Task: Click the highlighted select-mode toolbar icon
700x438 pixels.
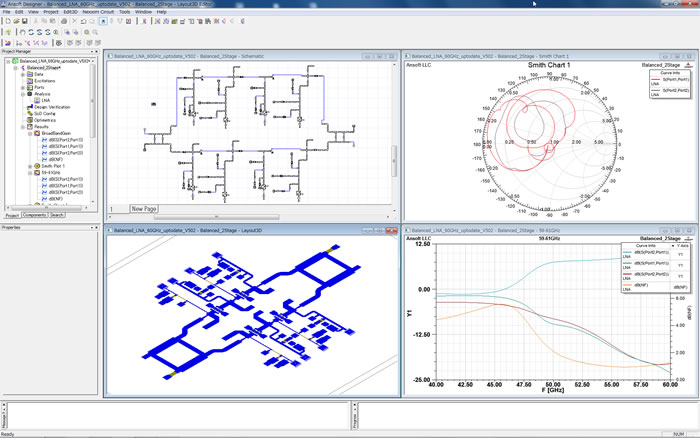Action: tap(103, 21)
